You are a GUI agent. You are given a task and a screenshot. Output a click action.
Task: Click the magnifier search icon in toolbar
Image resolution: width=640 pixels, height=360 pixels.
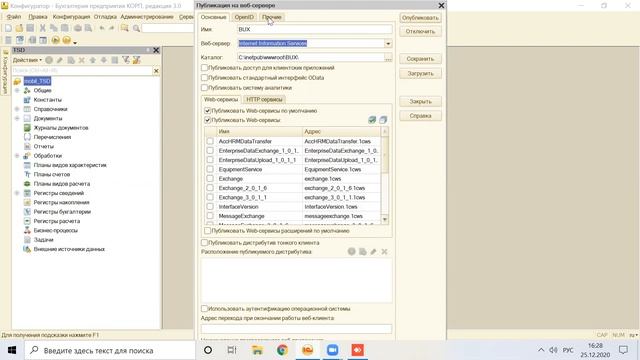click(x=136, y=28)
